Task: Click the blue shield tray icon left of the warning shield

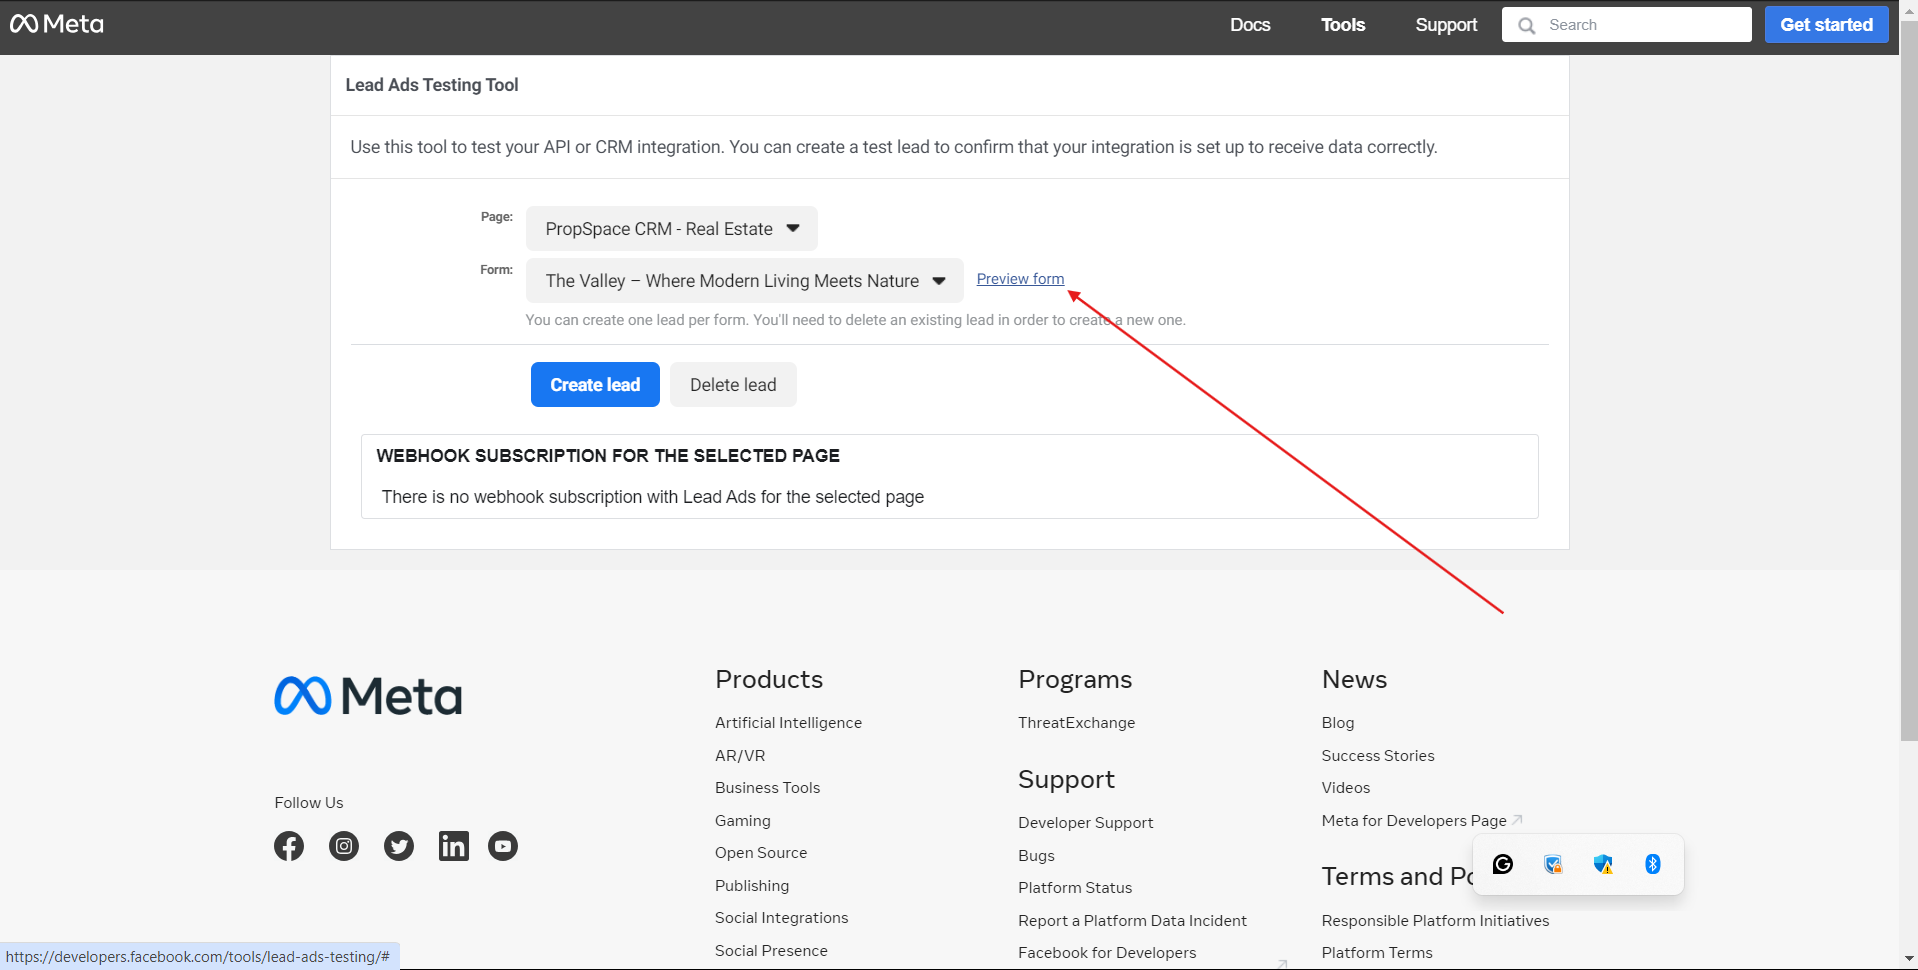Action: click(1553, 864)
